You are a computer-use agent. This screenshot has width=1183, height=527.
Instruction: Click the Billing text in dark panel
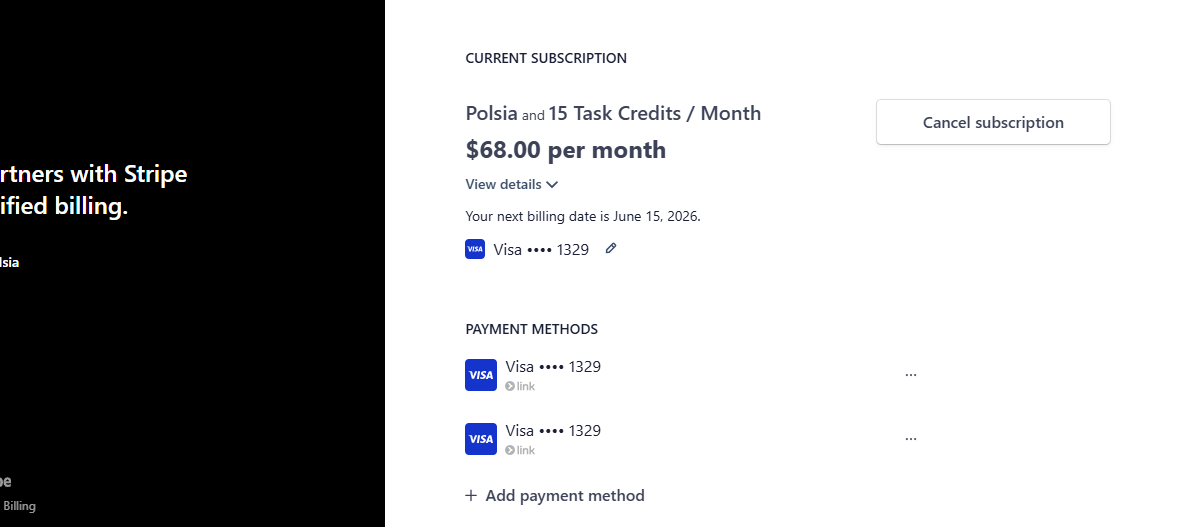click(x=19, y=506)
